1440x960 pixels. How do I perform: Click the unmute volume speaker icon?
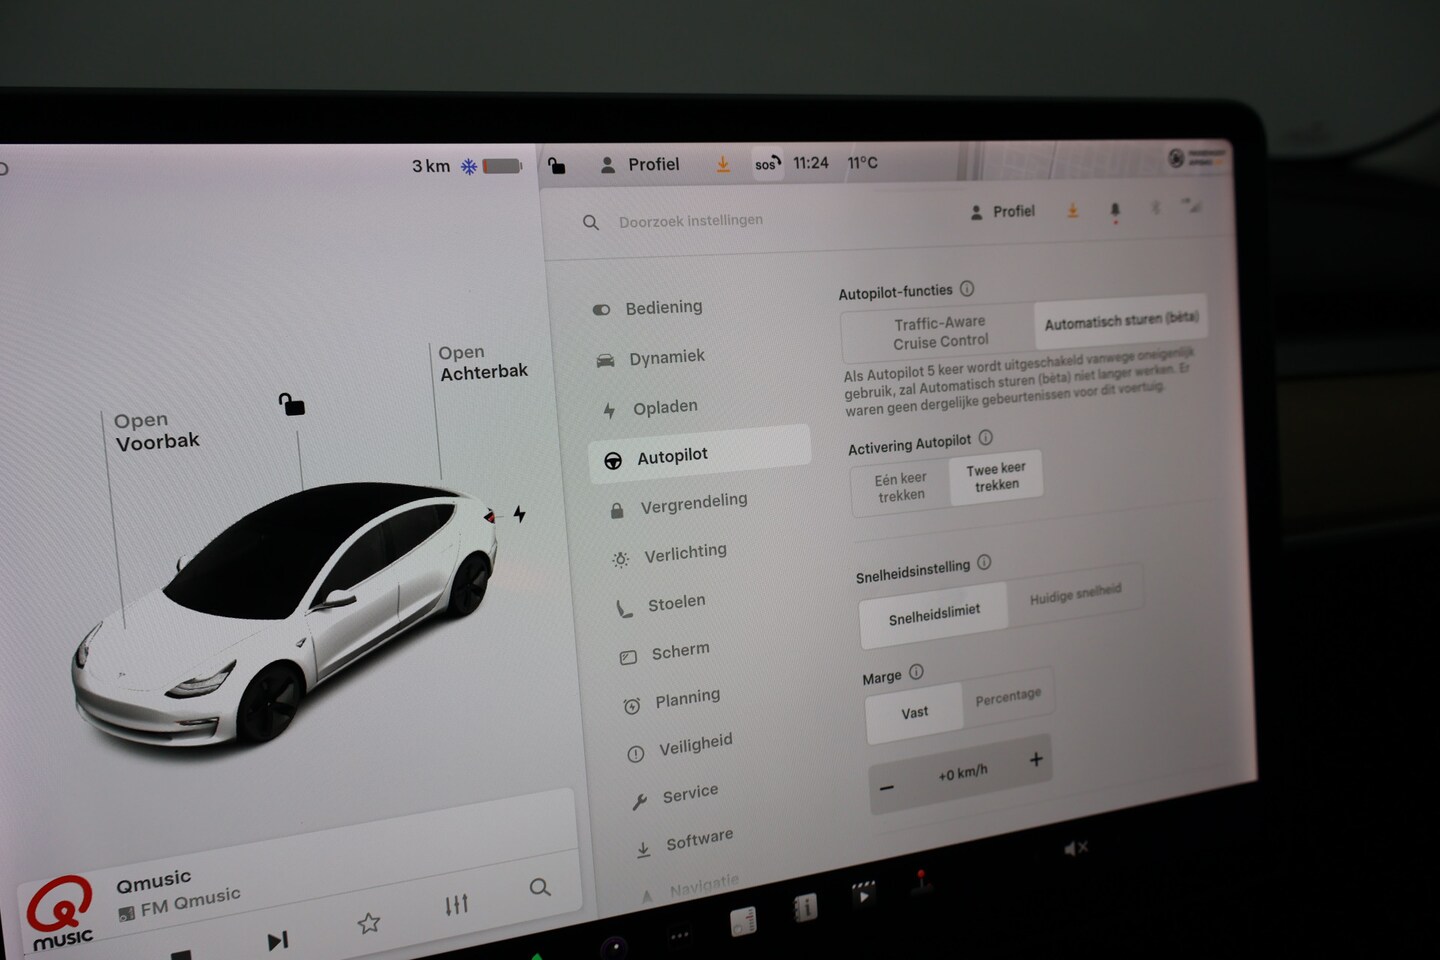[1076, 848]
